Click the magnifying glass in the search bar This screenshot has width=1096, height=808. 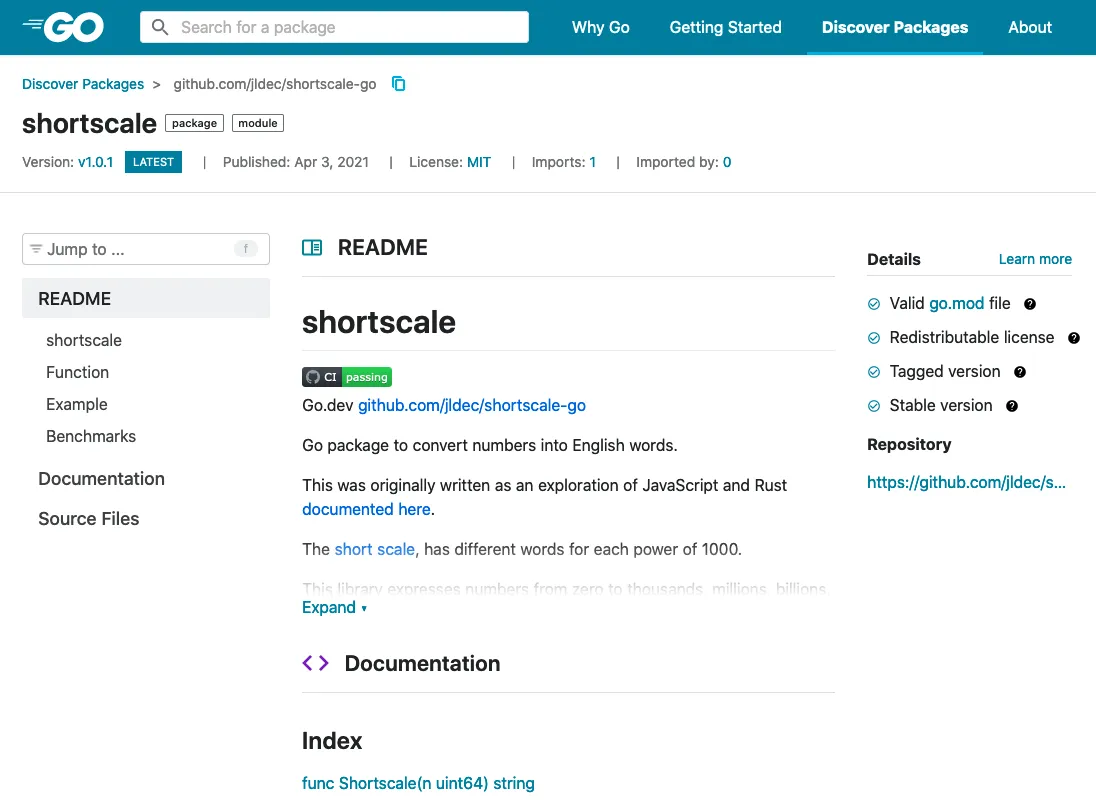point(161,27)
